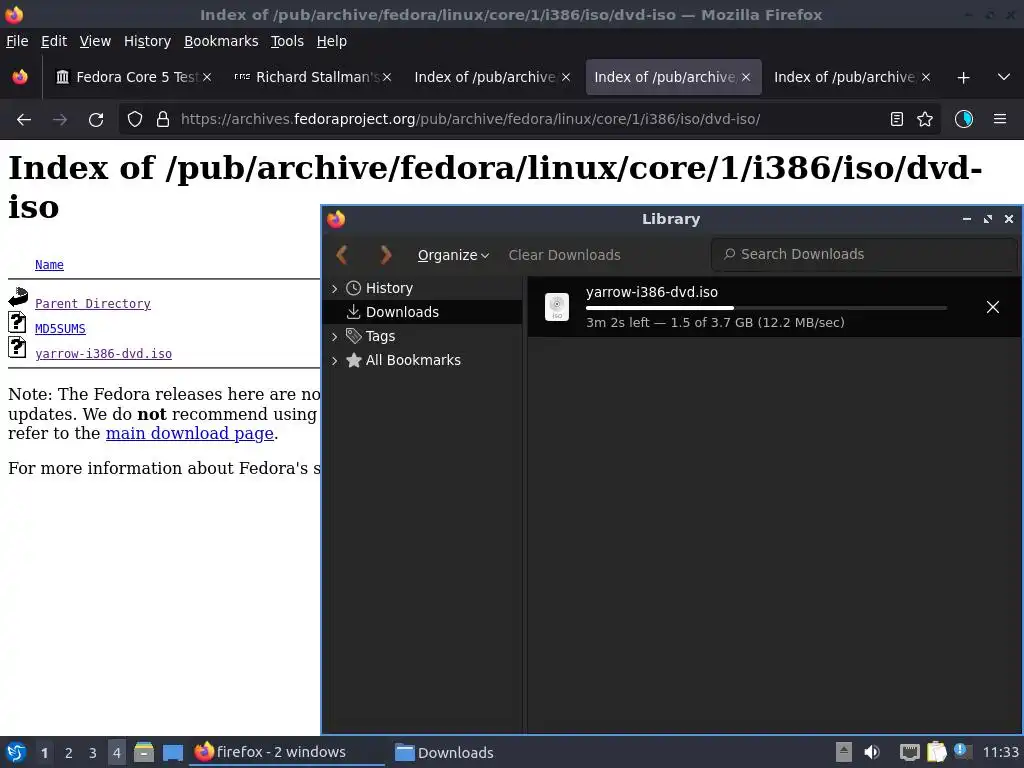Open the File menu

17,41
